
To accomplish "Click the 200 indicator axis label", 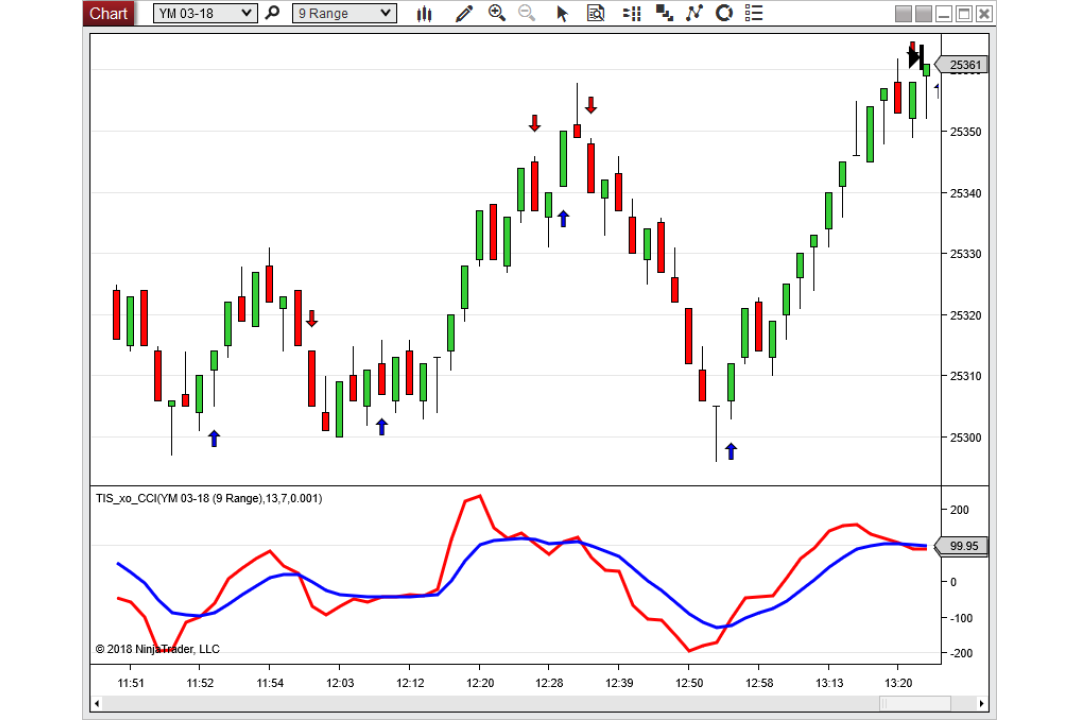I will [x=959, y=510].
